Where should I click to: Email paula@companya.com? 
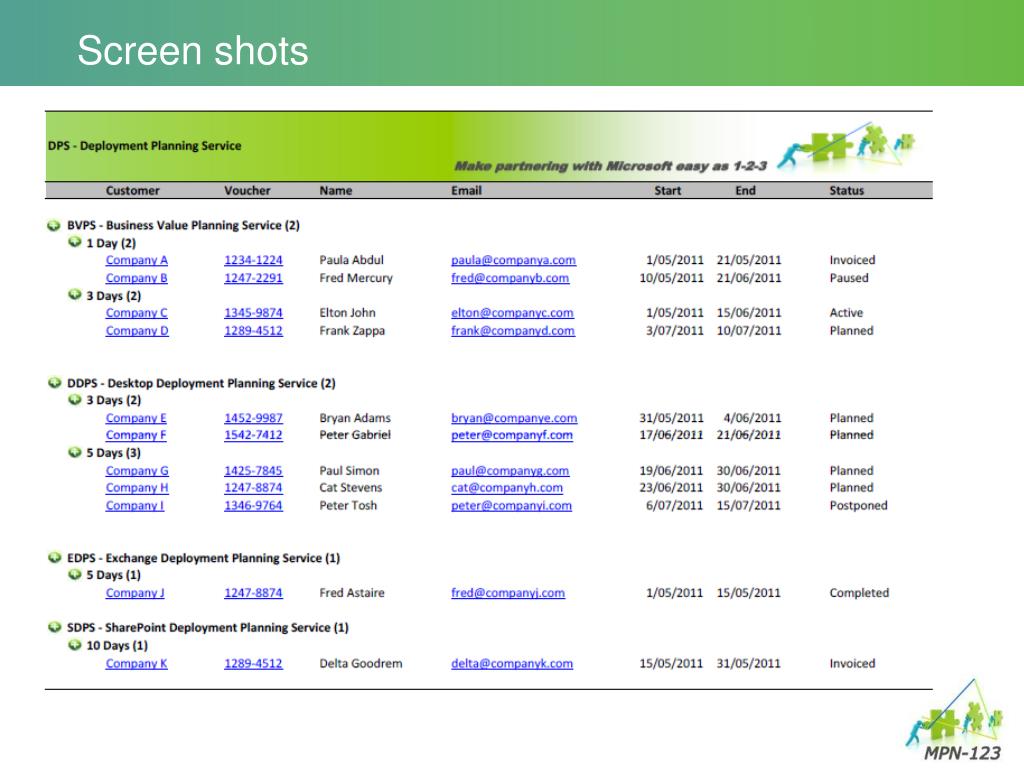click(513, 260)
